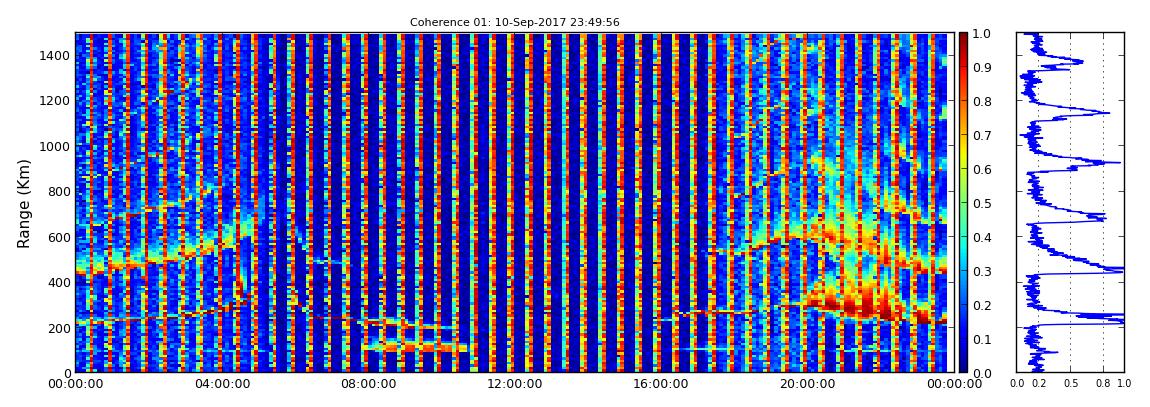The height and width of the screenshot is (407, 1150).
Task: Click the colorbar 0.4 label
Action: point(981,238)
